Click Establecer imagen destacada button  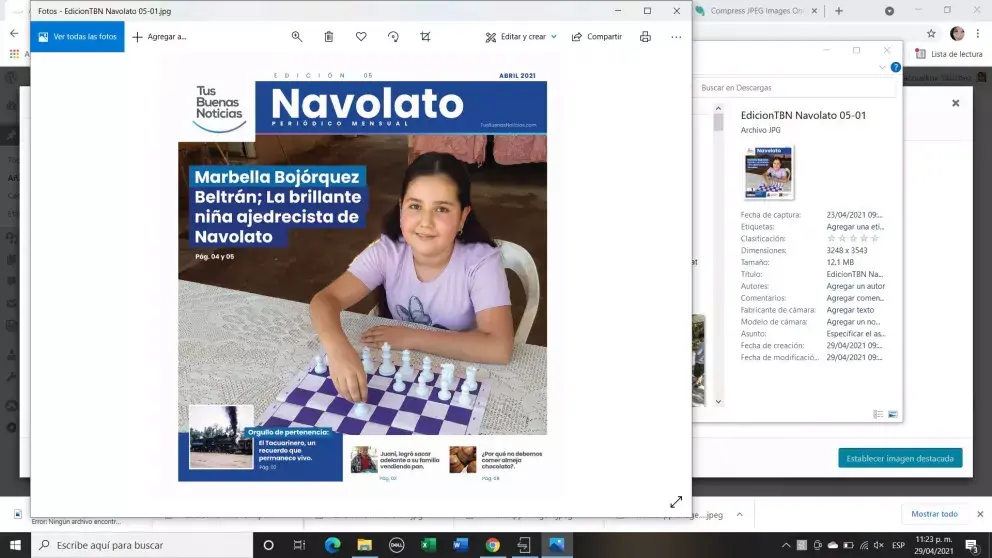pos(900,458)
